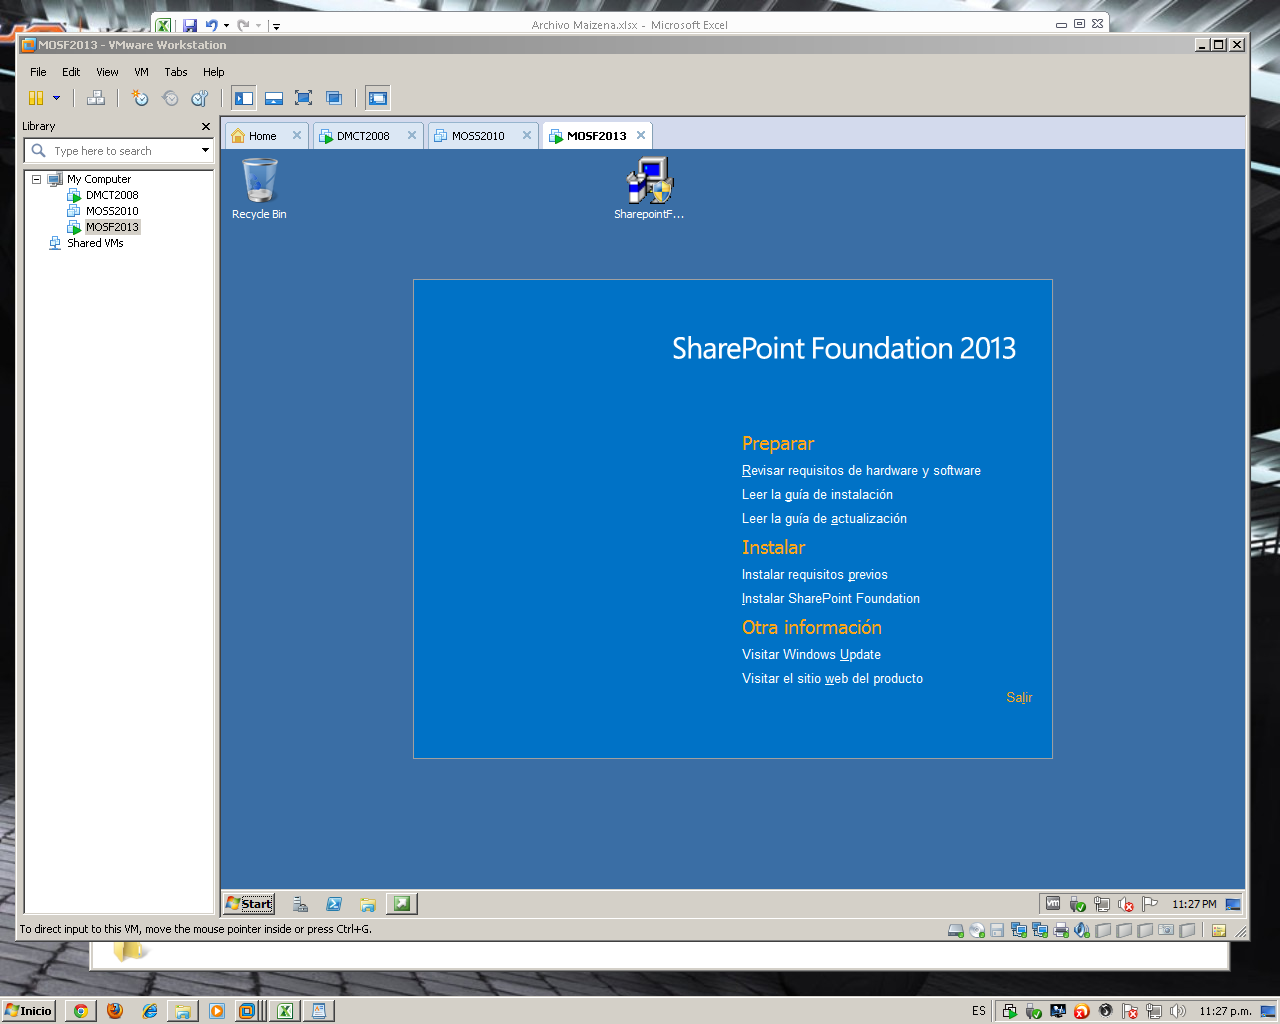Image resolution: width=1280 pixels, height=1024 pixels.
Task: Open Server Manager in guest taskbar
Action: (x=300, y=904)
